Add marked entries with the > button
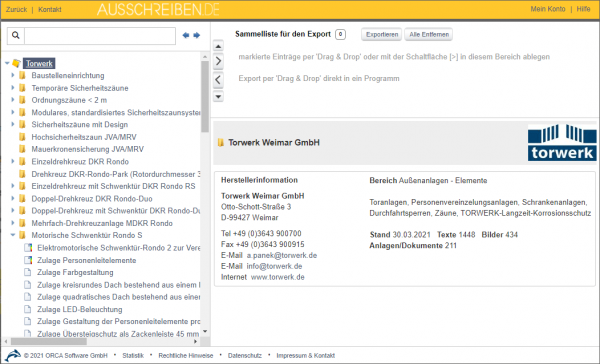Screen dimensions: 600x364 pyautogui.click(x=218, y=61)
